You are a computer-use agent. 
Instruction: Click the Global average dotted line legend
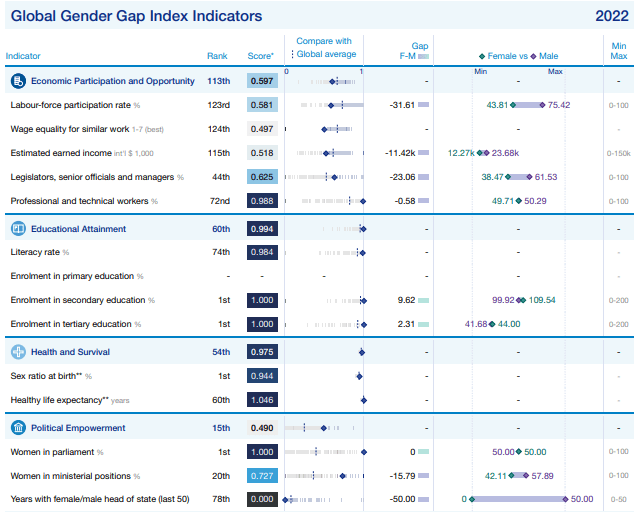click(292, 54)
